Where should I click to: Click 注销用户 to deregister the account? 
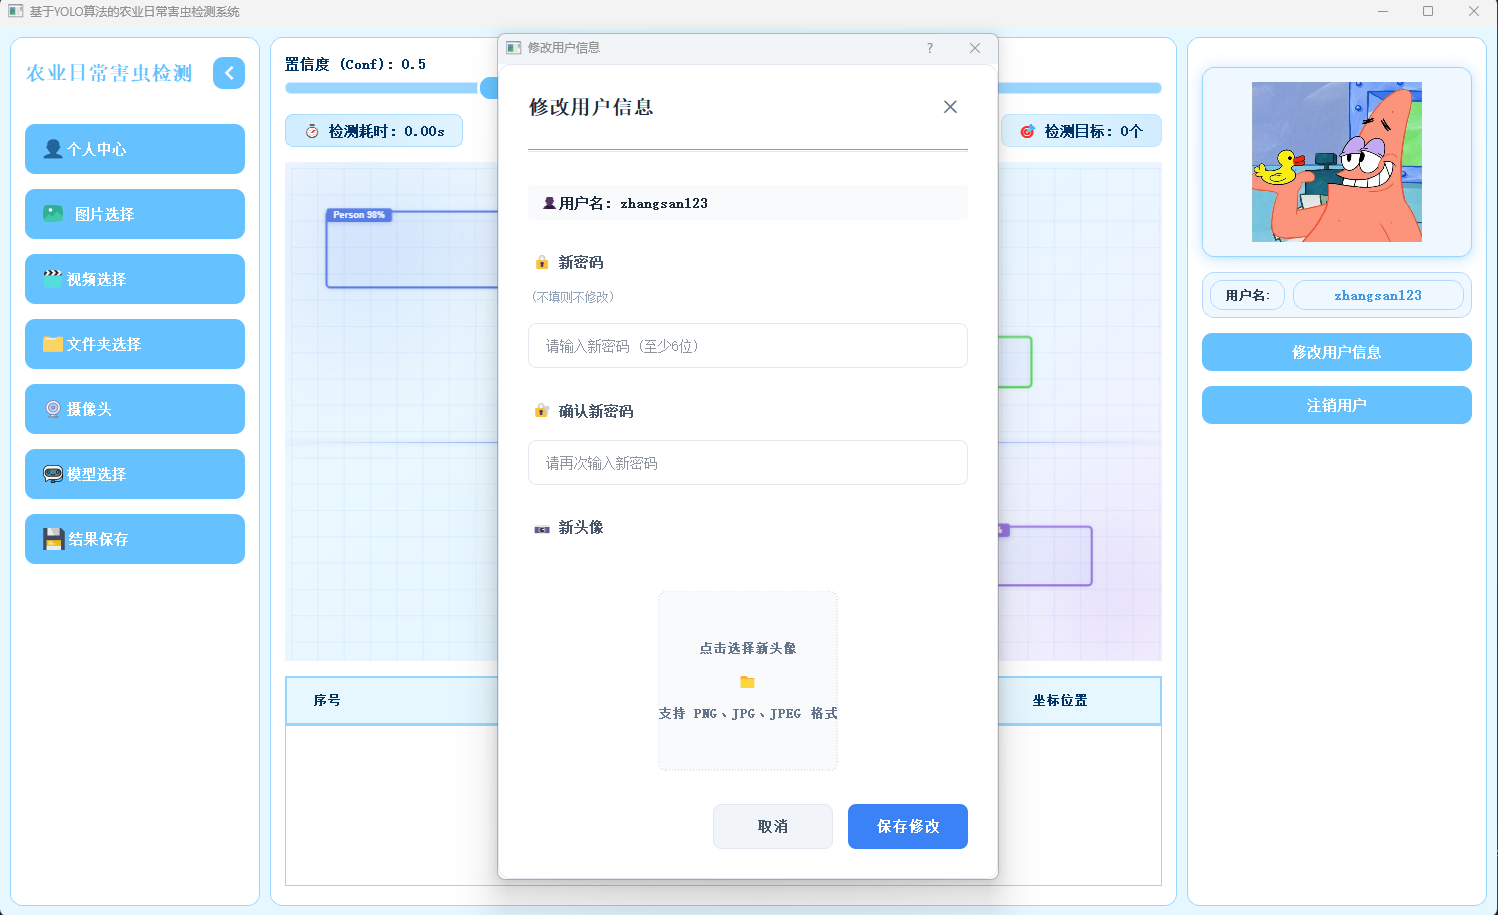(1336, 405)
